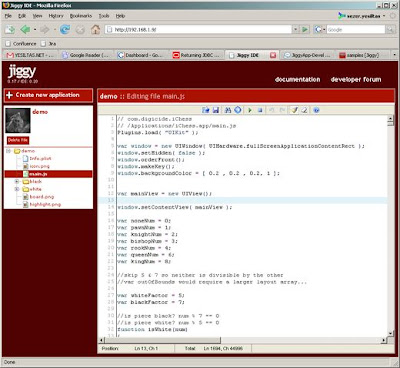
Task: Go to the Firefox home page icon
Action: 96,30
